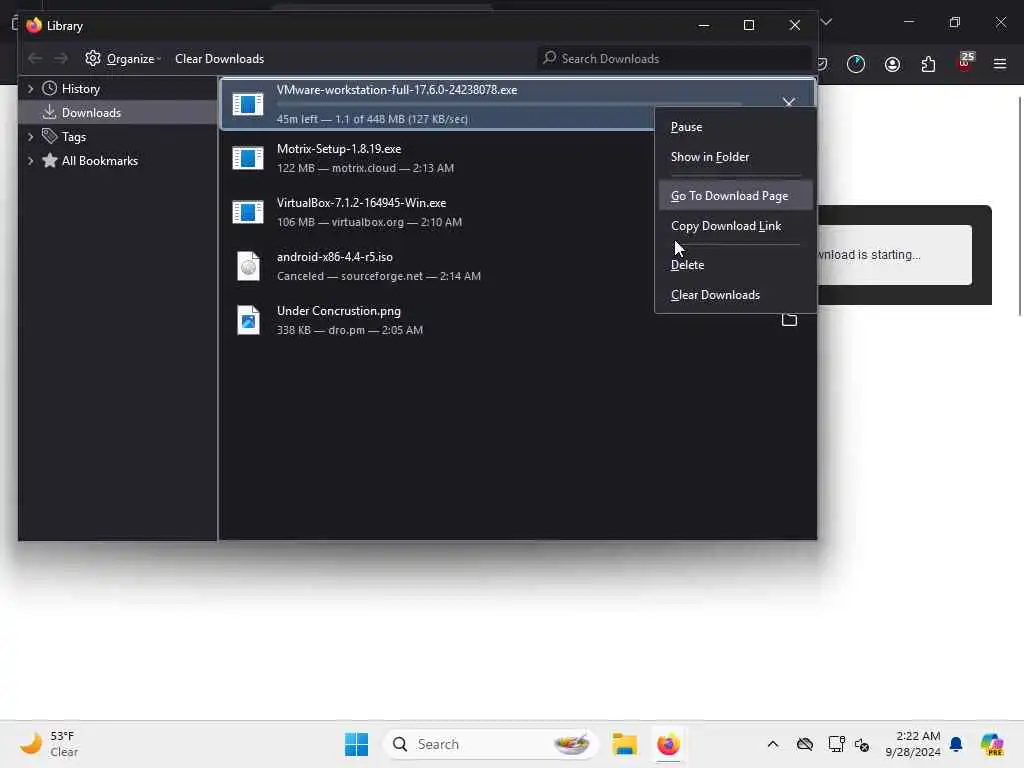The image size is (1024, 768).
Task: Click the Under Concrustion.png file icon
Action: (248, 320)
